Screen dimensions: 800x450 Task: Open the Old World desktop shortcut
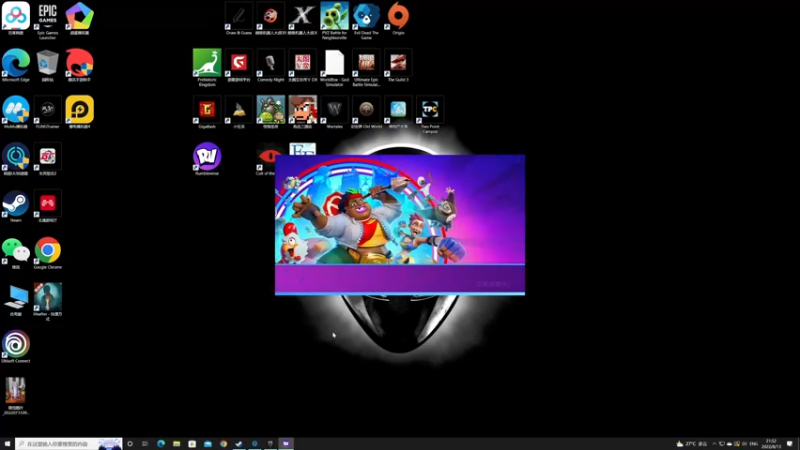pyautogui.click(x=366, y=112)
